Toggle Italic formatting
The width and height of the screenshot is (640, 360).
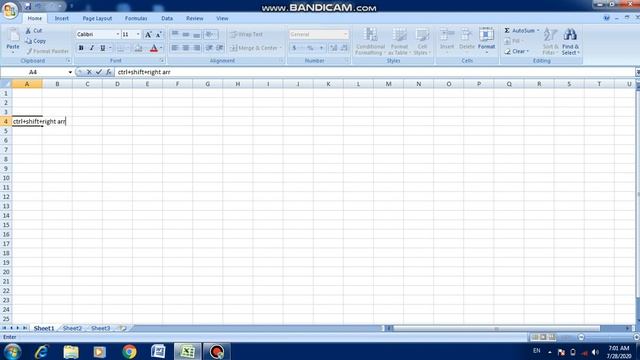(x=92, y=48)
